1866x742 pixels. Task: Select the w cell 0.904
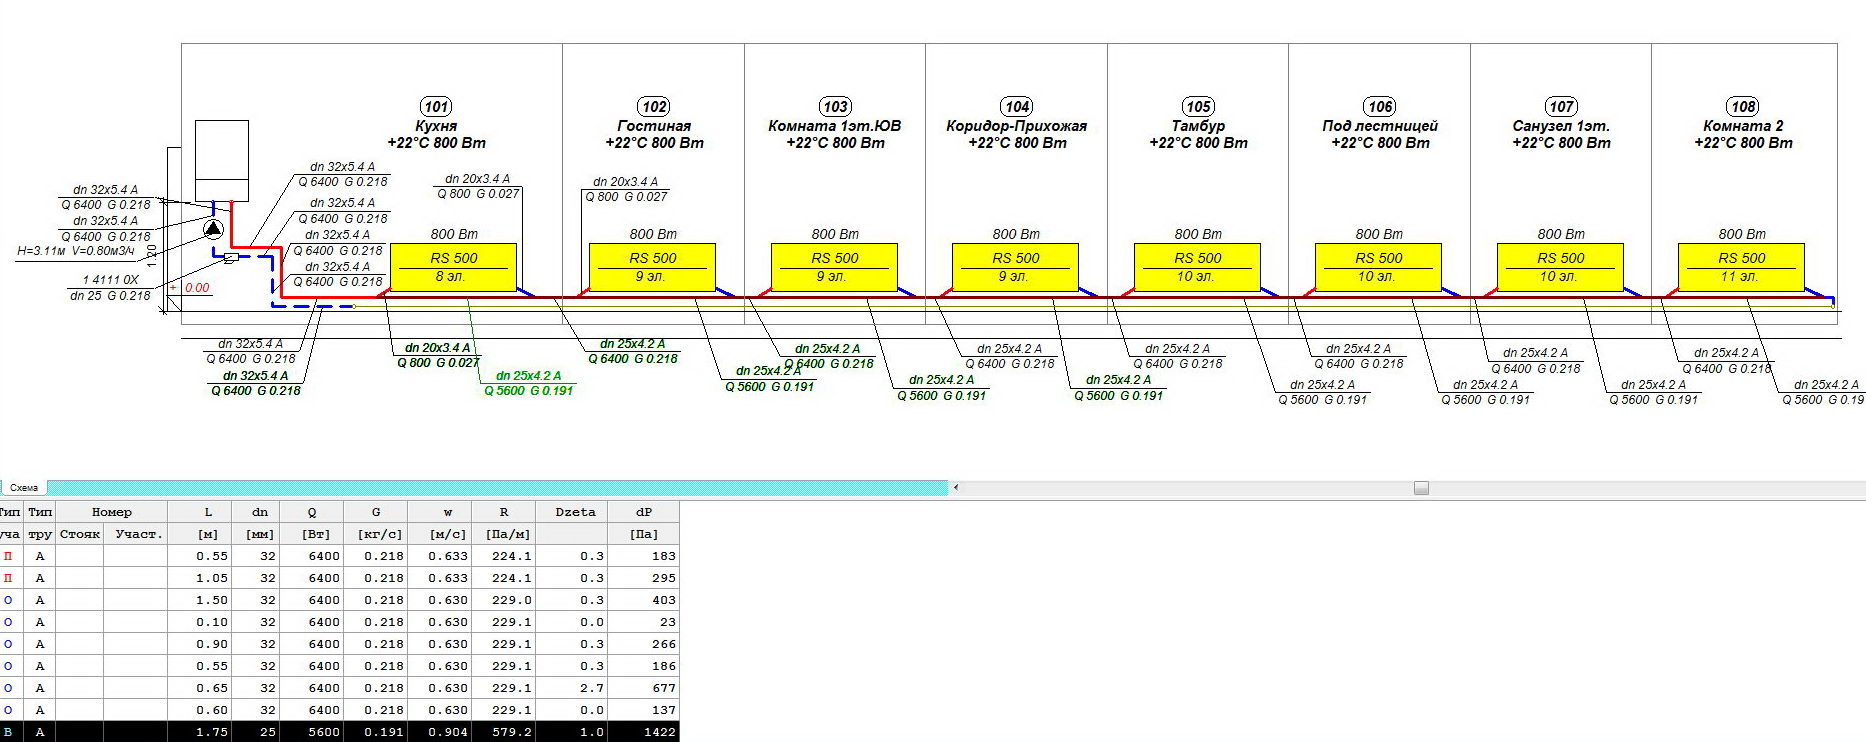pyautogui.click(x=440, y=732)
